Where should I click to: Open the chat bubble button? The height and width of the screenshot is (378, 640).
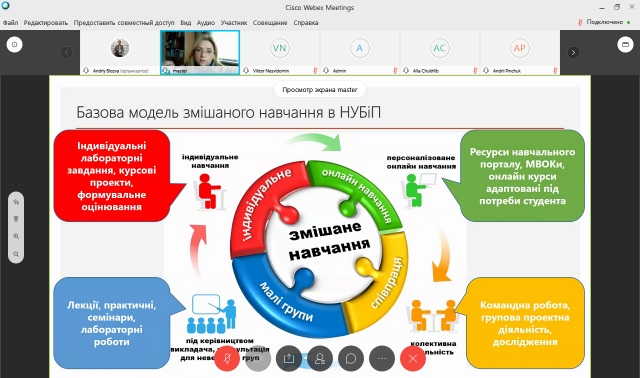(x=351, y=358)
